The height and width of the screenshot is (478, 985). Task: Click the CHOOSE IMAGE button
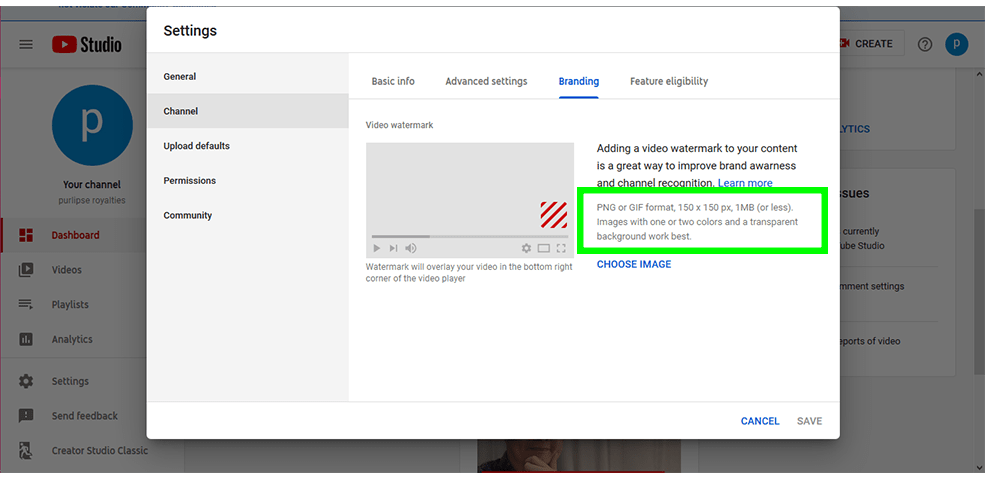634,264
